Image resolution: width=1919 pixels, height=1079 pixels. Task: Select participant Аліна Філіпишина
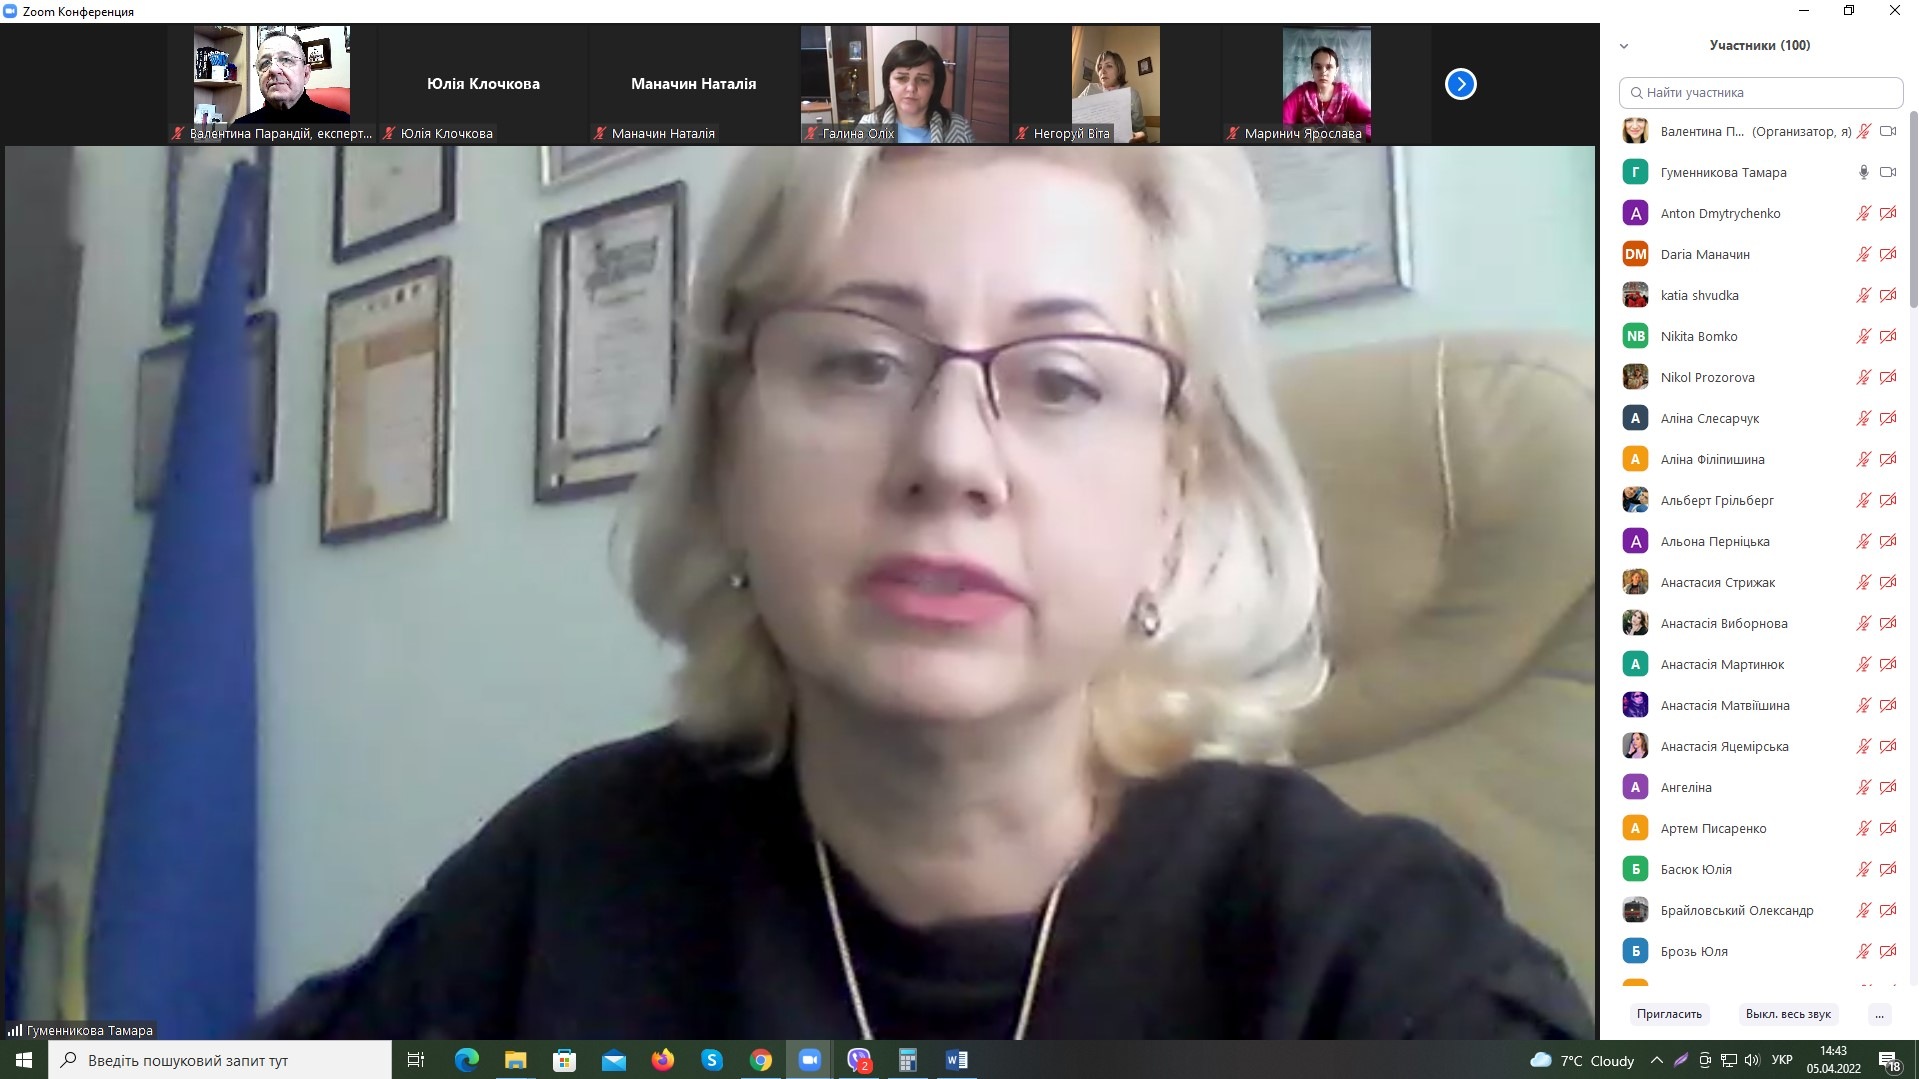[x=1761, y=459]
